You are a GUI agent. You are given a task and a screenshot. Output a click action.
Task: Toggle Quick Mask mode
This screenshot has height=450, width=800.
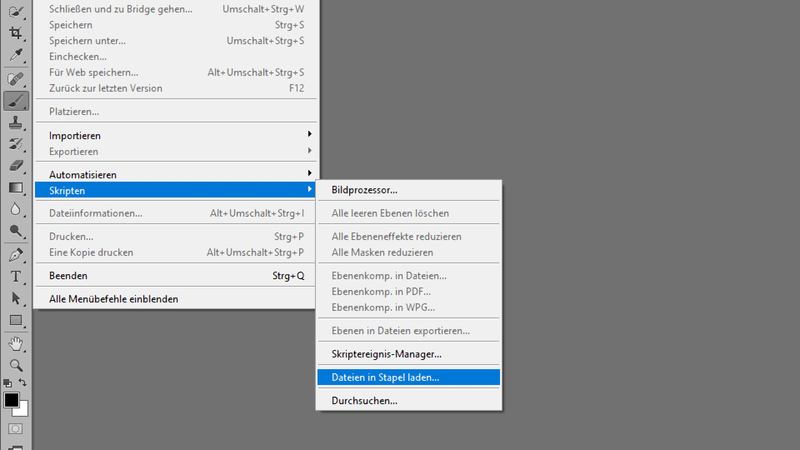pos(15,429)
